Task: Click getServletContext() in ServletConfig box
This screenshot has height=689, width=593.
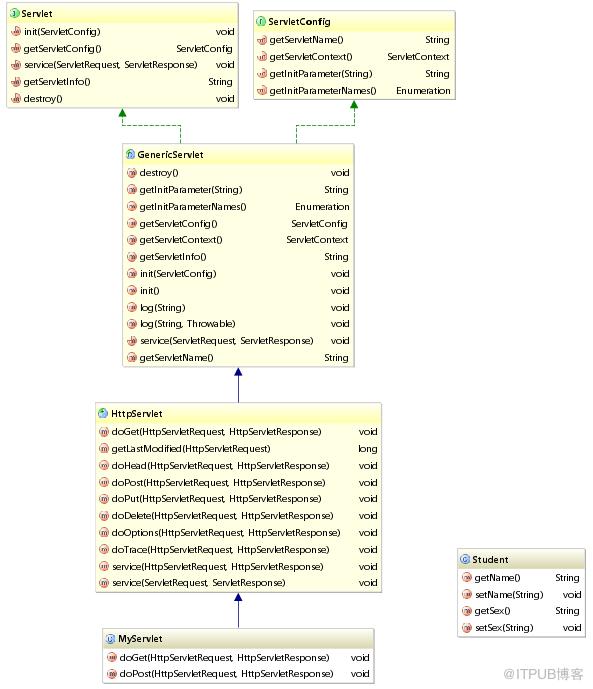Action: pos(311,57)
